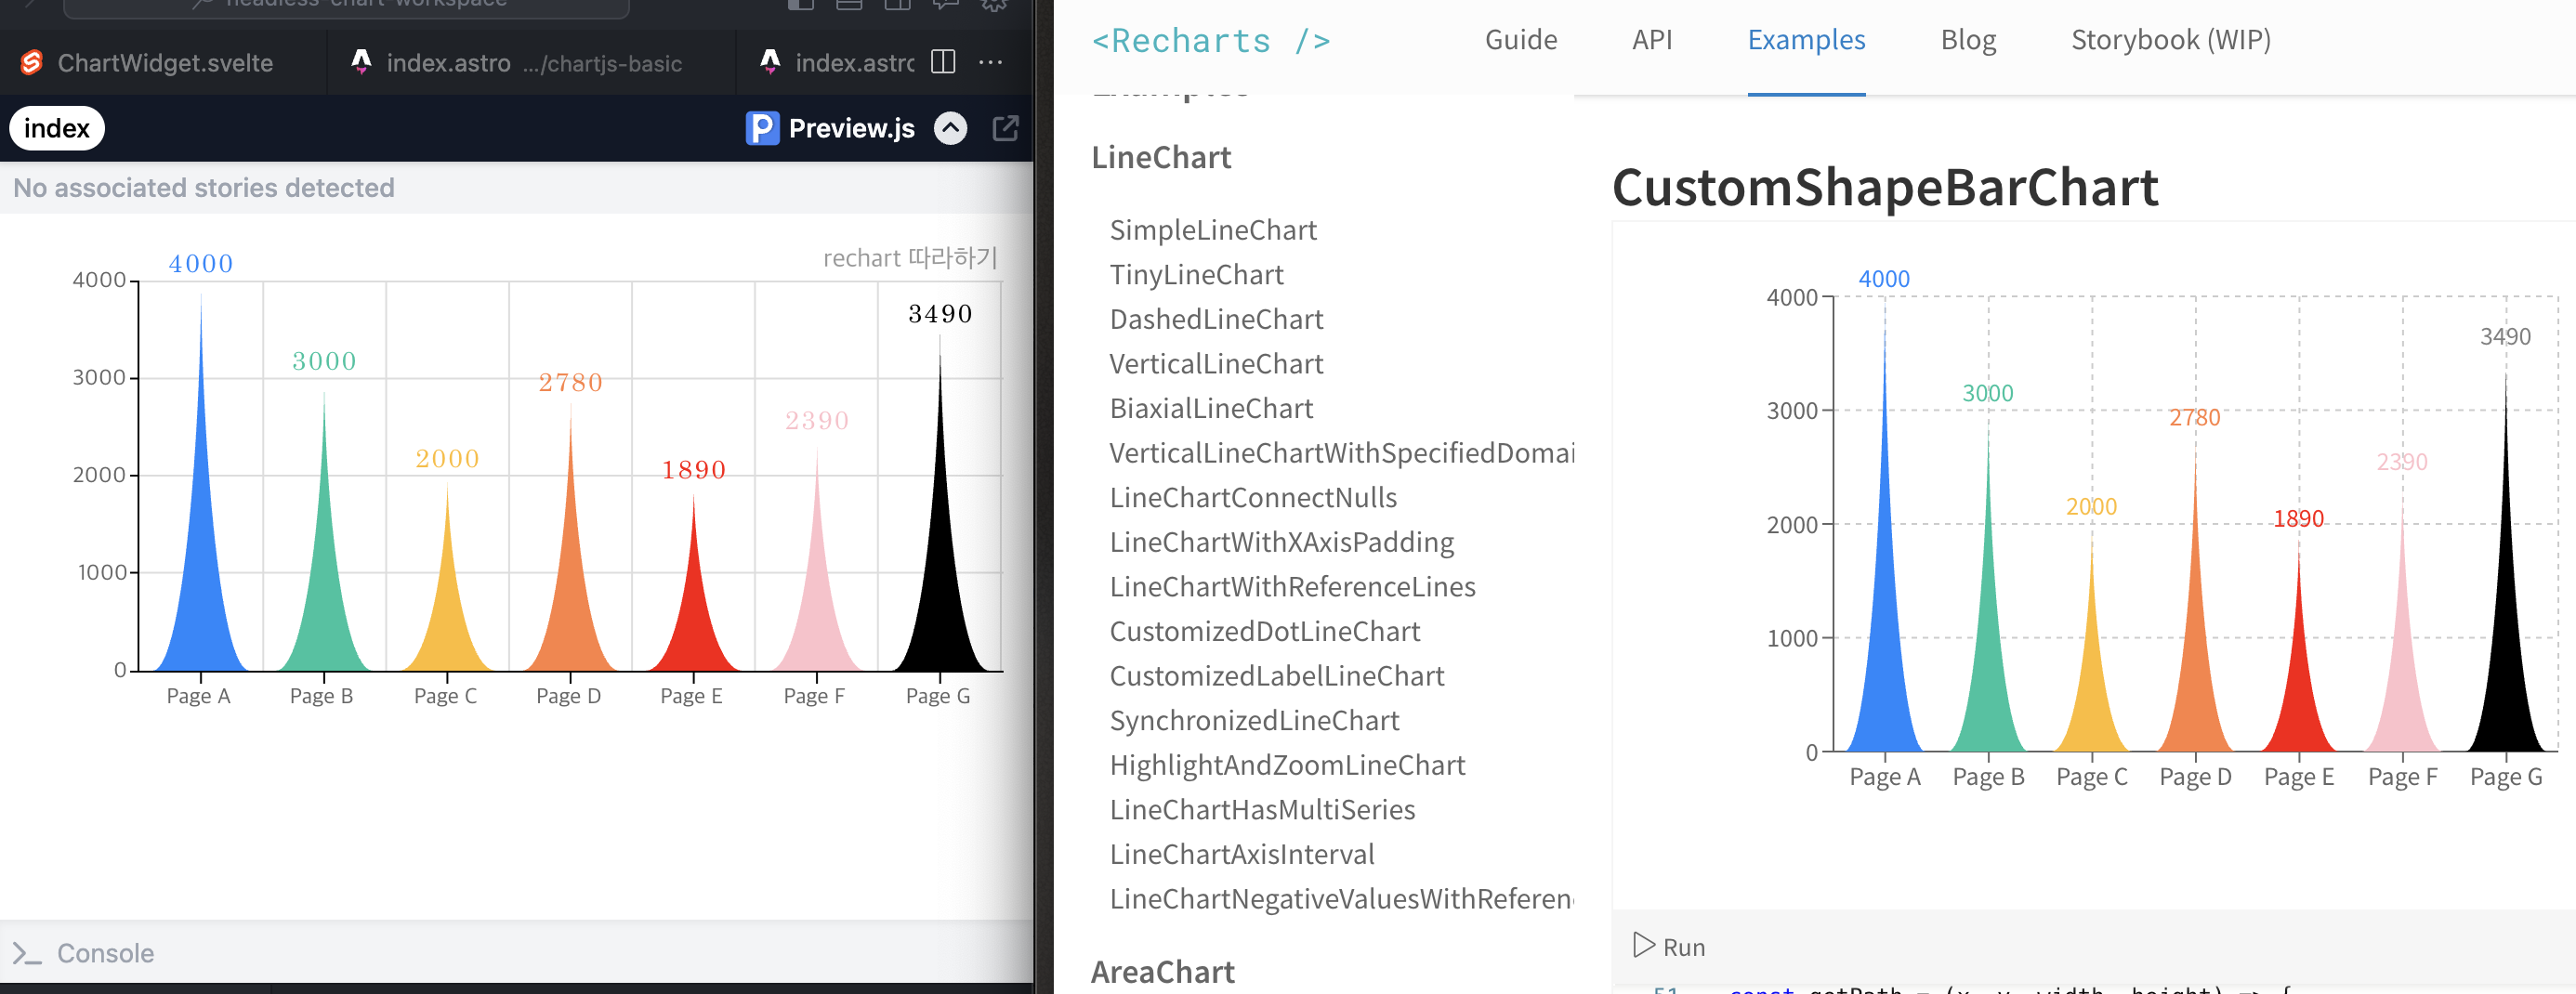Switch to index.astro chartjs-basic tab
Image resolution: width=2576 pixels, height=994 pixels.
[532, 63]
